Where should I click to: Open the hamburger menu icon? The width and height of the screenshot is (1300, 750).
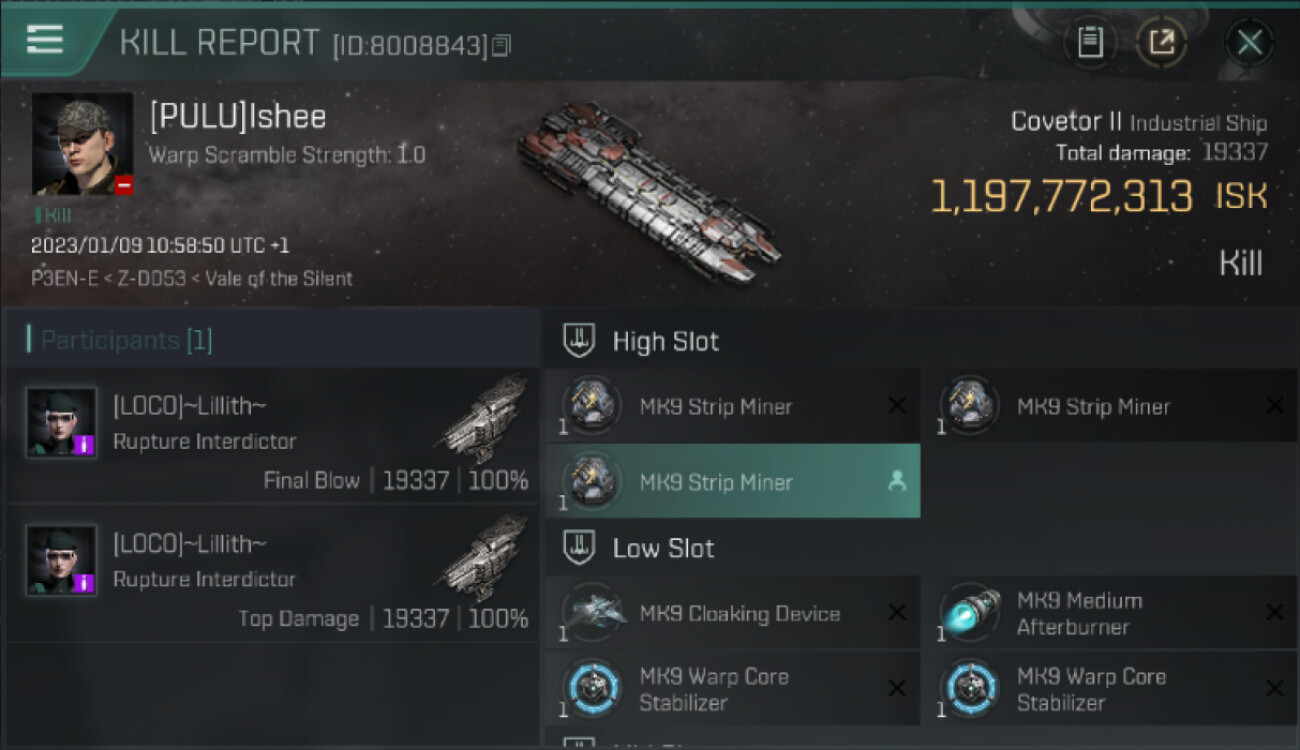tap(45, 40)
